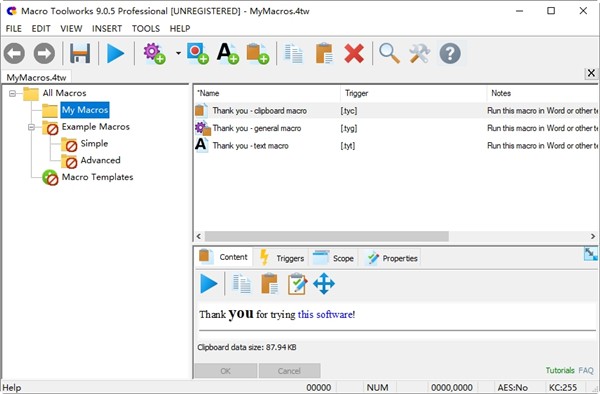Select Thank you - general macro row
This screenshot has height=394, width=600.
(x=396, y=128)
